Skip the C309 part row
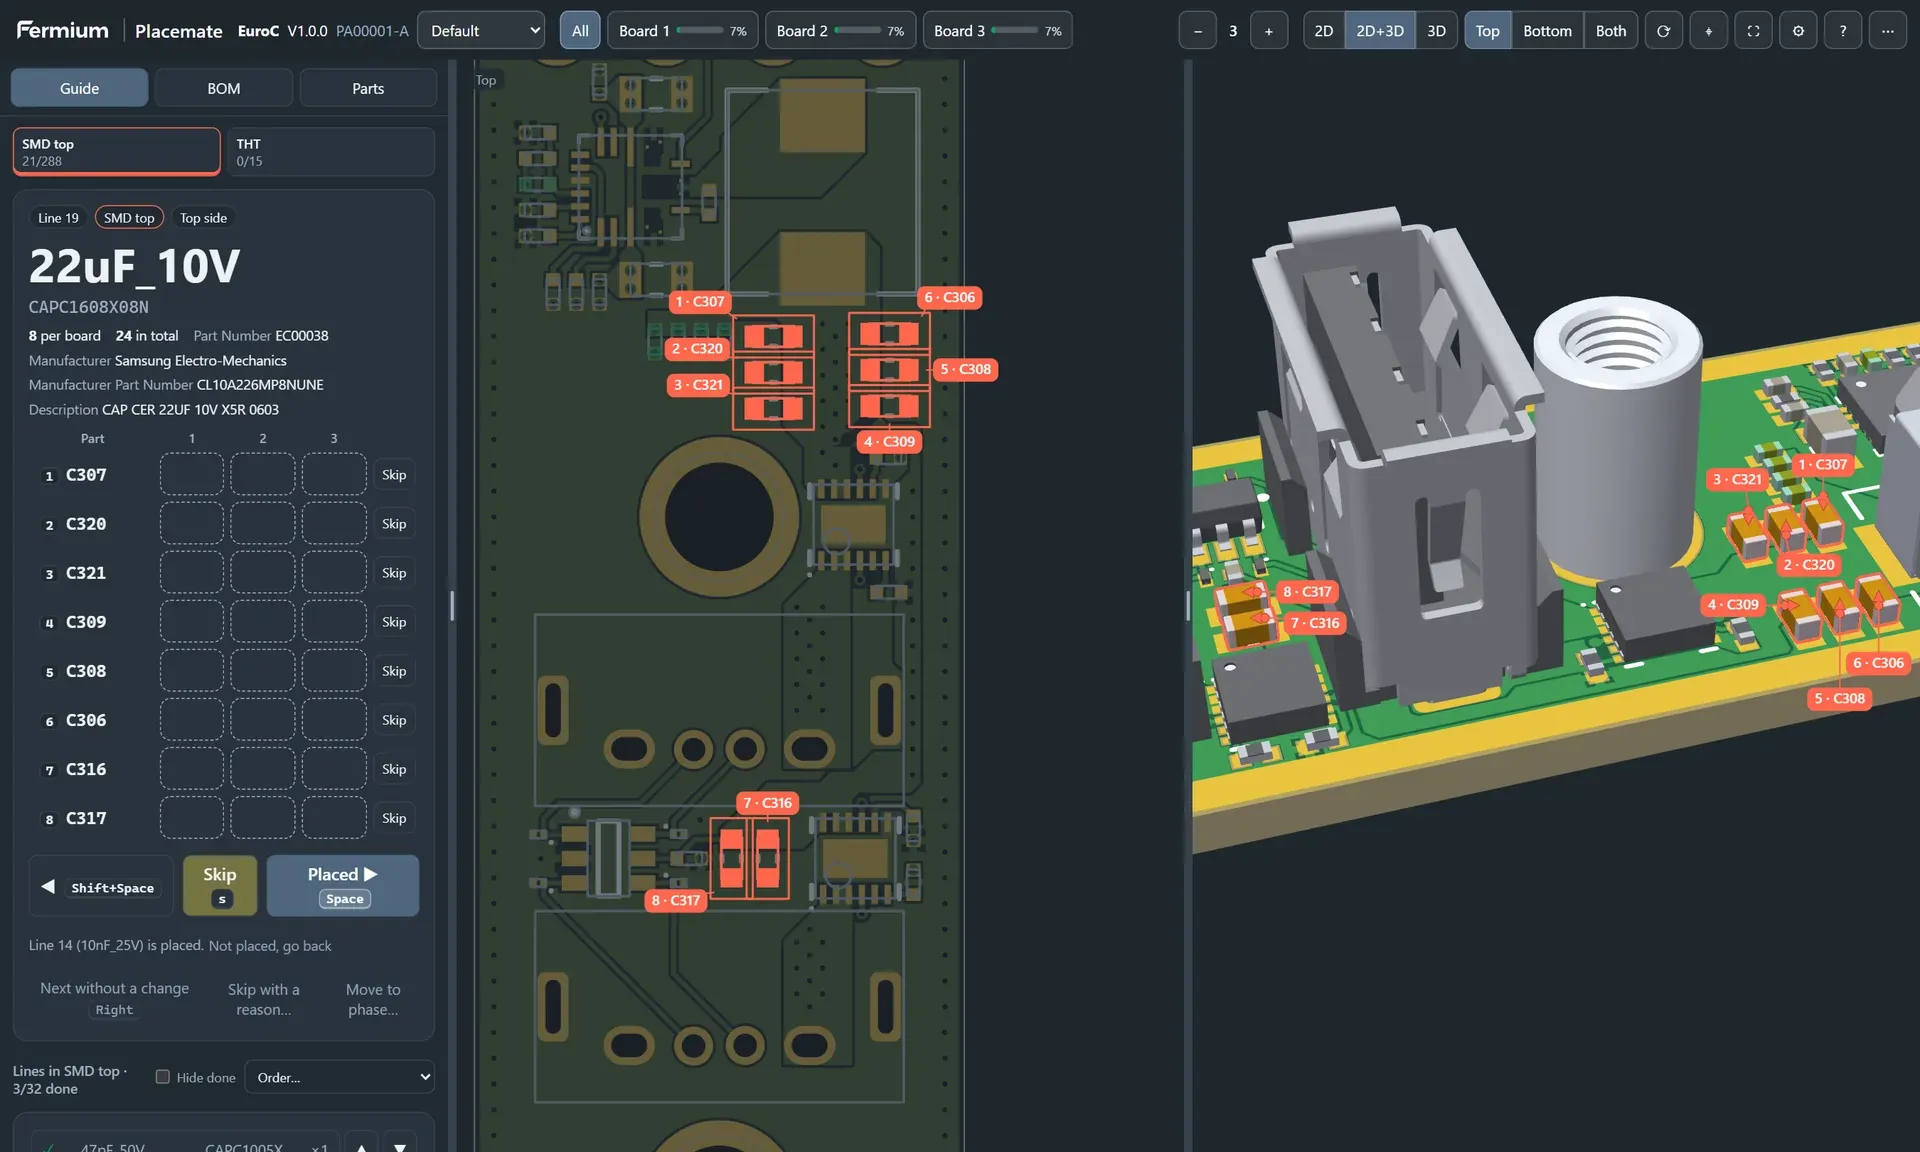Image resolution: width=1920 pixels, height=1152 pixels. point(394,622)
